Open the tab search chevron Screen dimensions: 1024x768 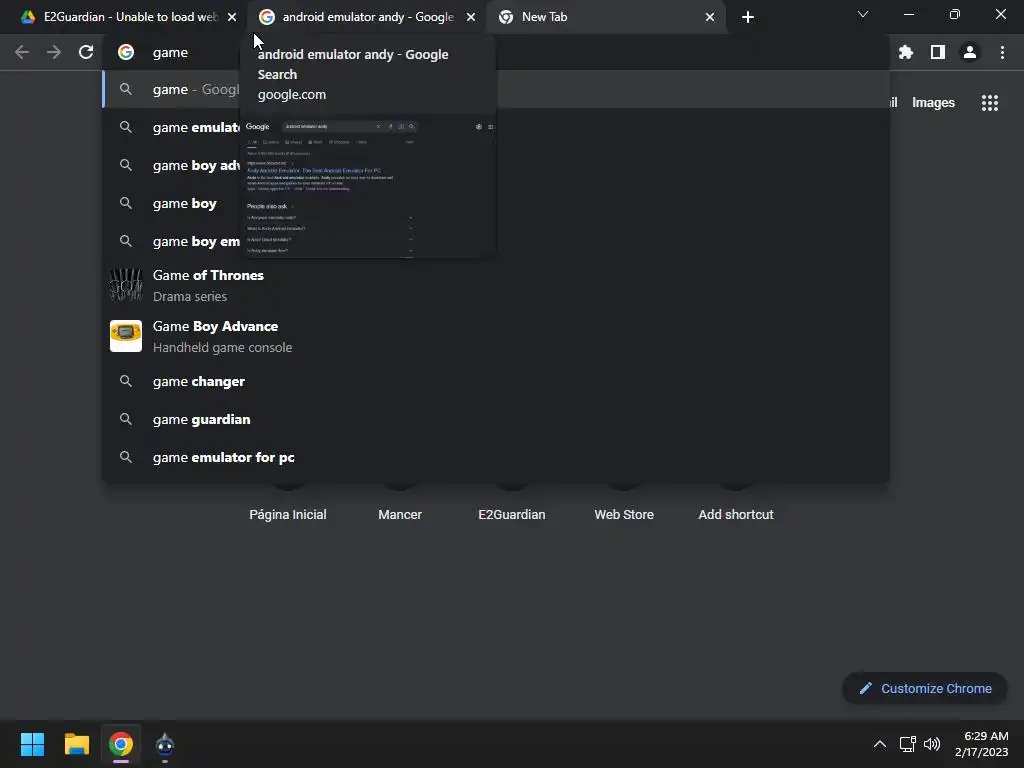click(863, 14)
